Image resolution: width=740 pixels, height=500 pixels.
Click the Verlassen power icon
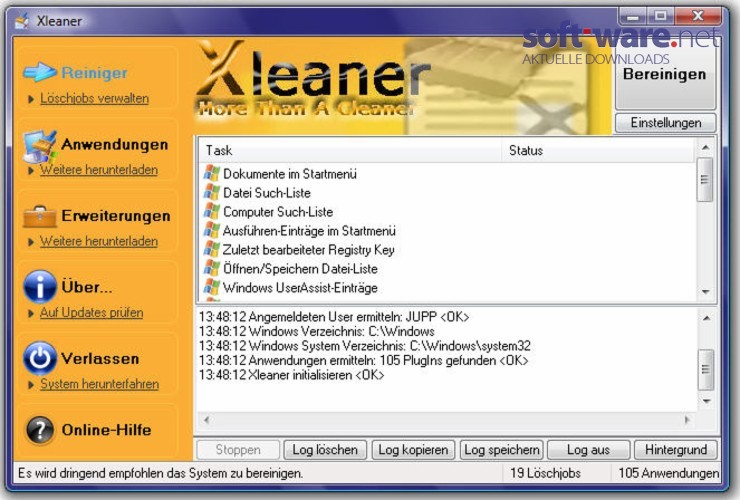point(40,358)
